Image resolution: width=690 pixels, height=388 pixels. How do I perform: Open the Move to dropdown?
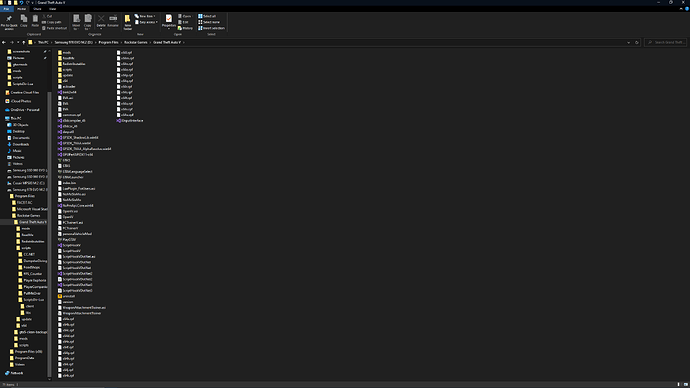click(x=76, y=22)
